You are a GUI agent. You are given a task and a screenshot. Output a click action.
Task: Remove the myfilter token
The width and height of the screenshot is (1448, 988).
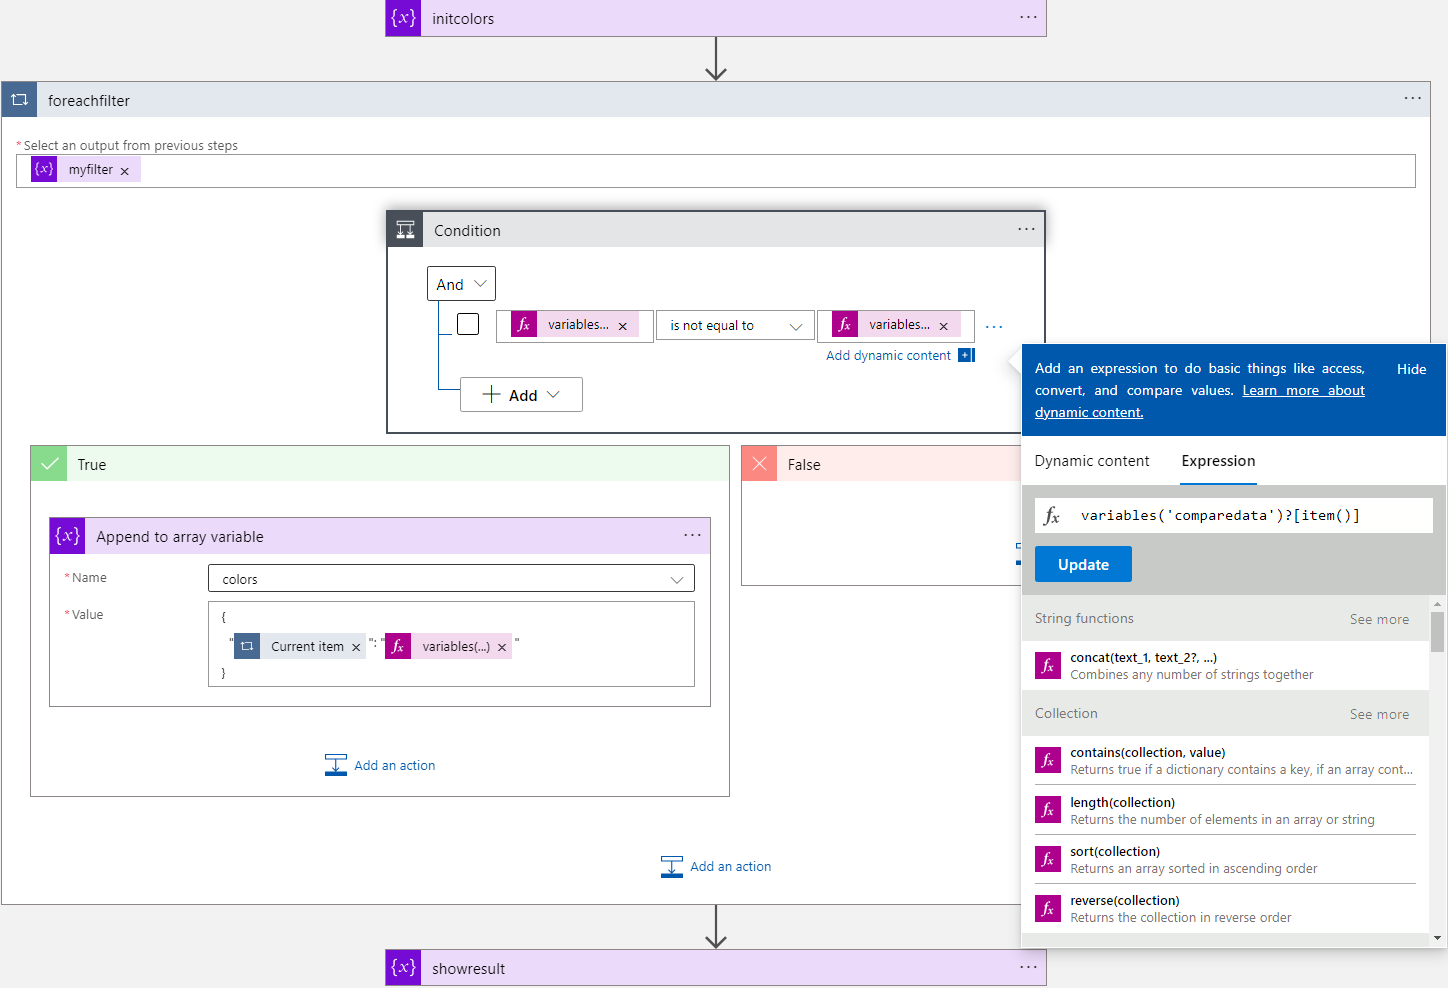[125, 171]
